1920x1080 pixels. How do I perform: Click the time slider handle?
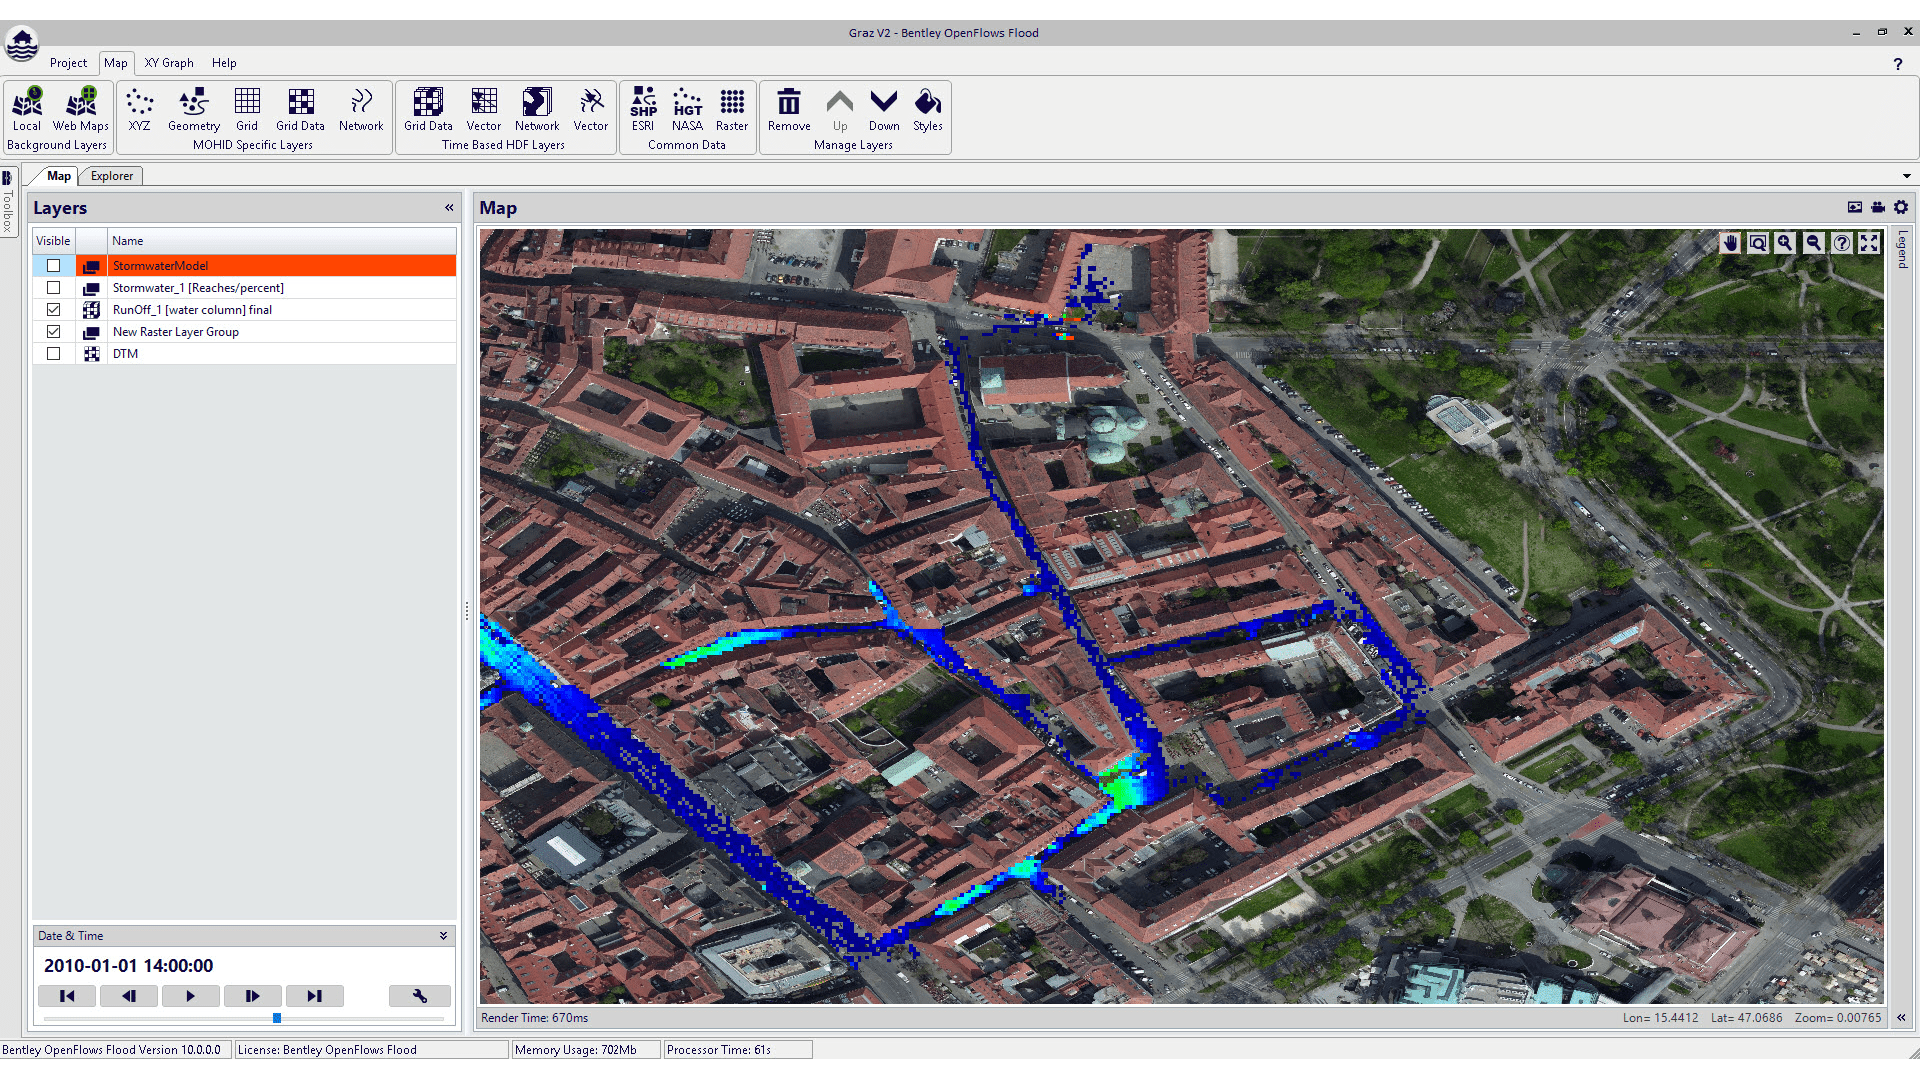[277, 1018]
